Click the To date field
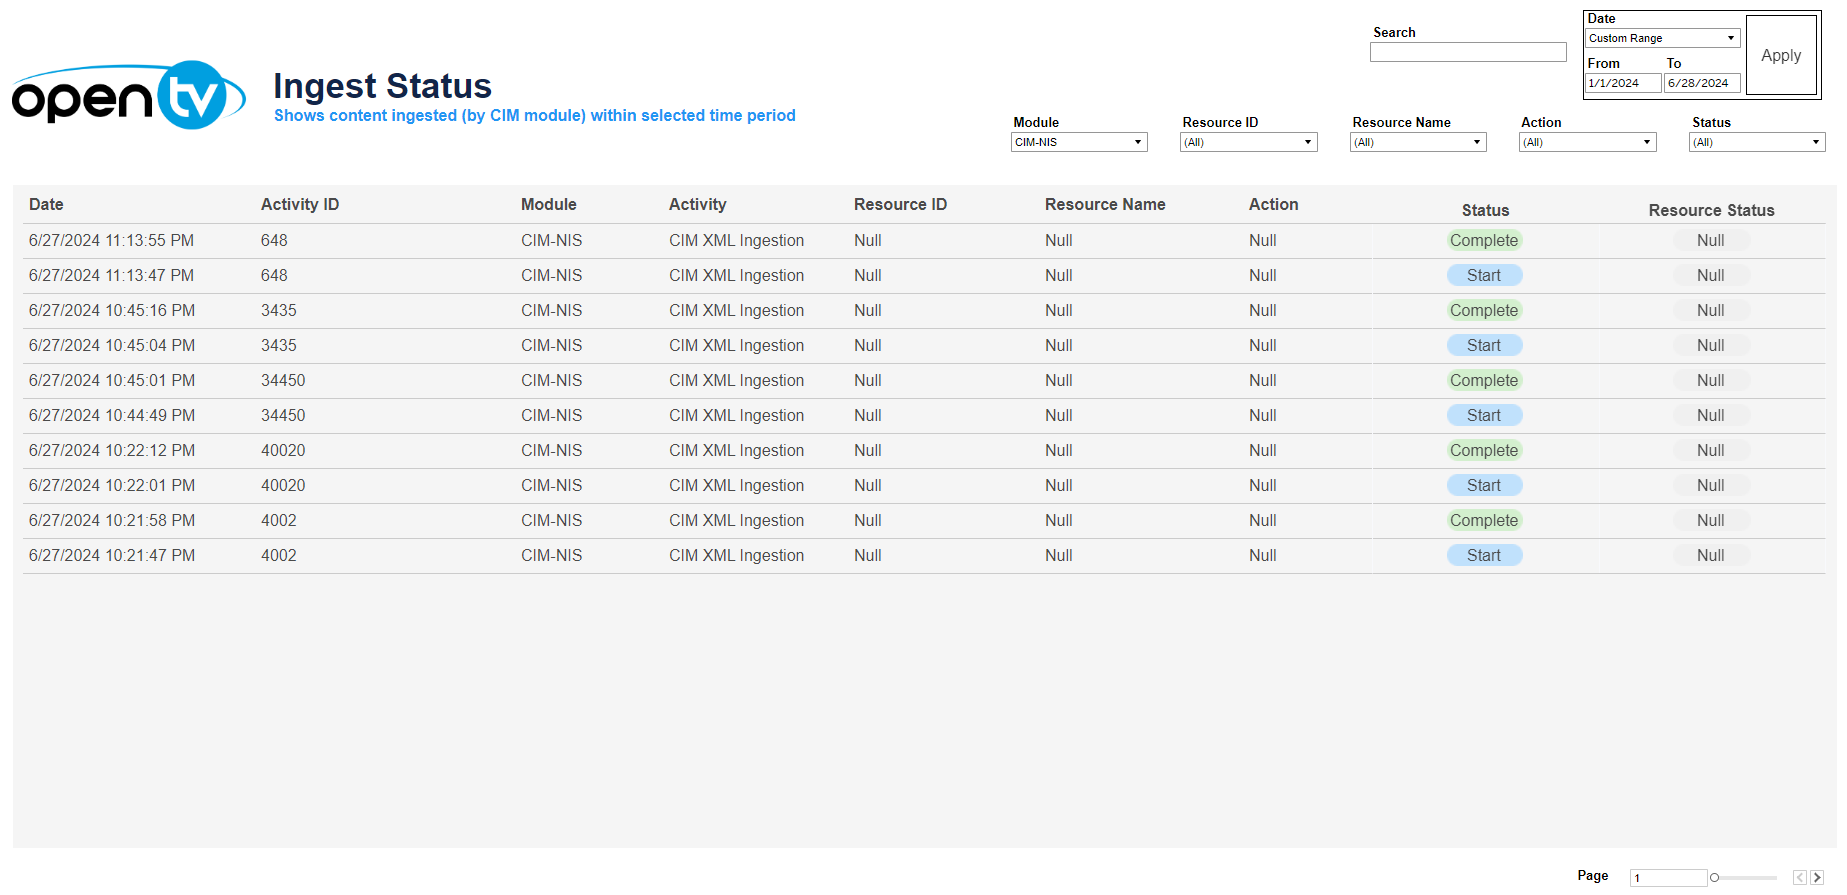 tap(1701, 83)
